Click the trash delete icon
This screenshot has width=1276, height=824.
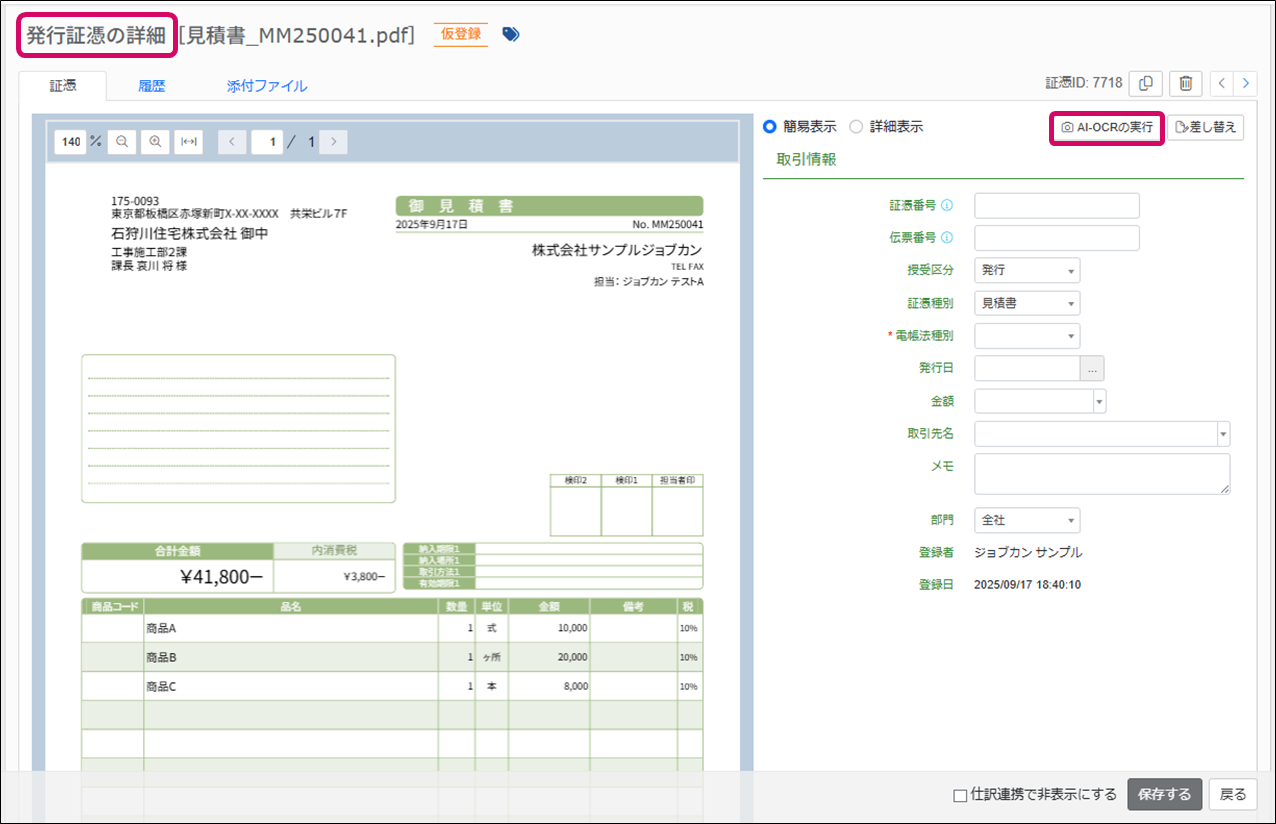(x=1185, y=84)
